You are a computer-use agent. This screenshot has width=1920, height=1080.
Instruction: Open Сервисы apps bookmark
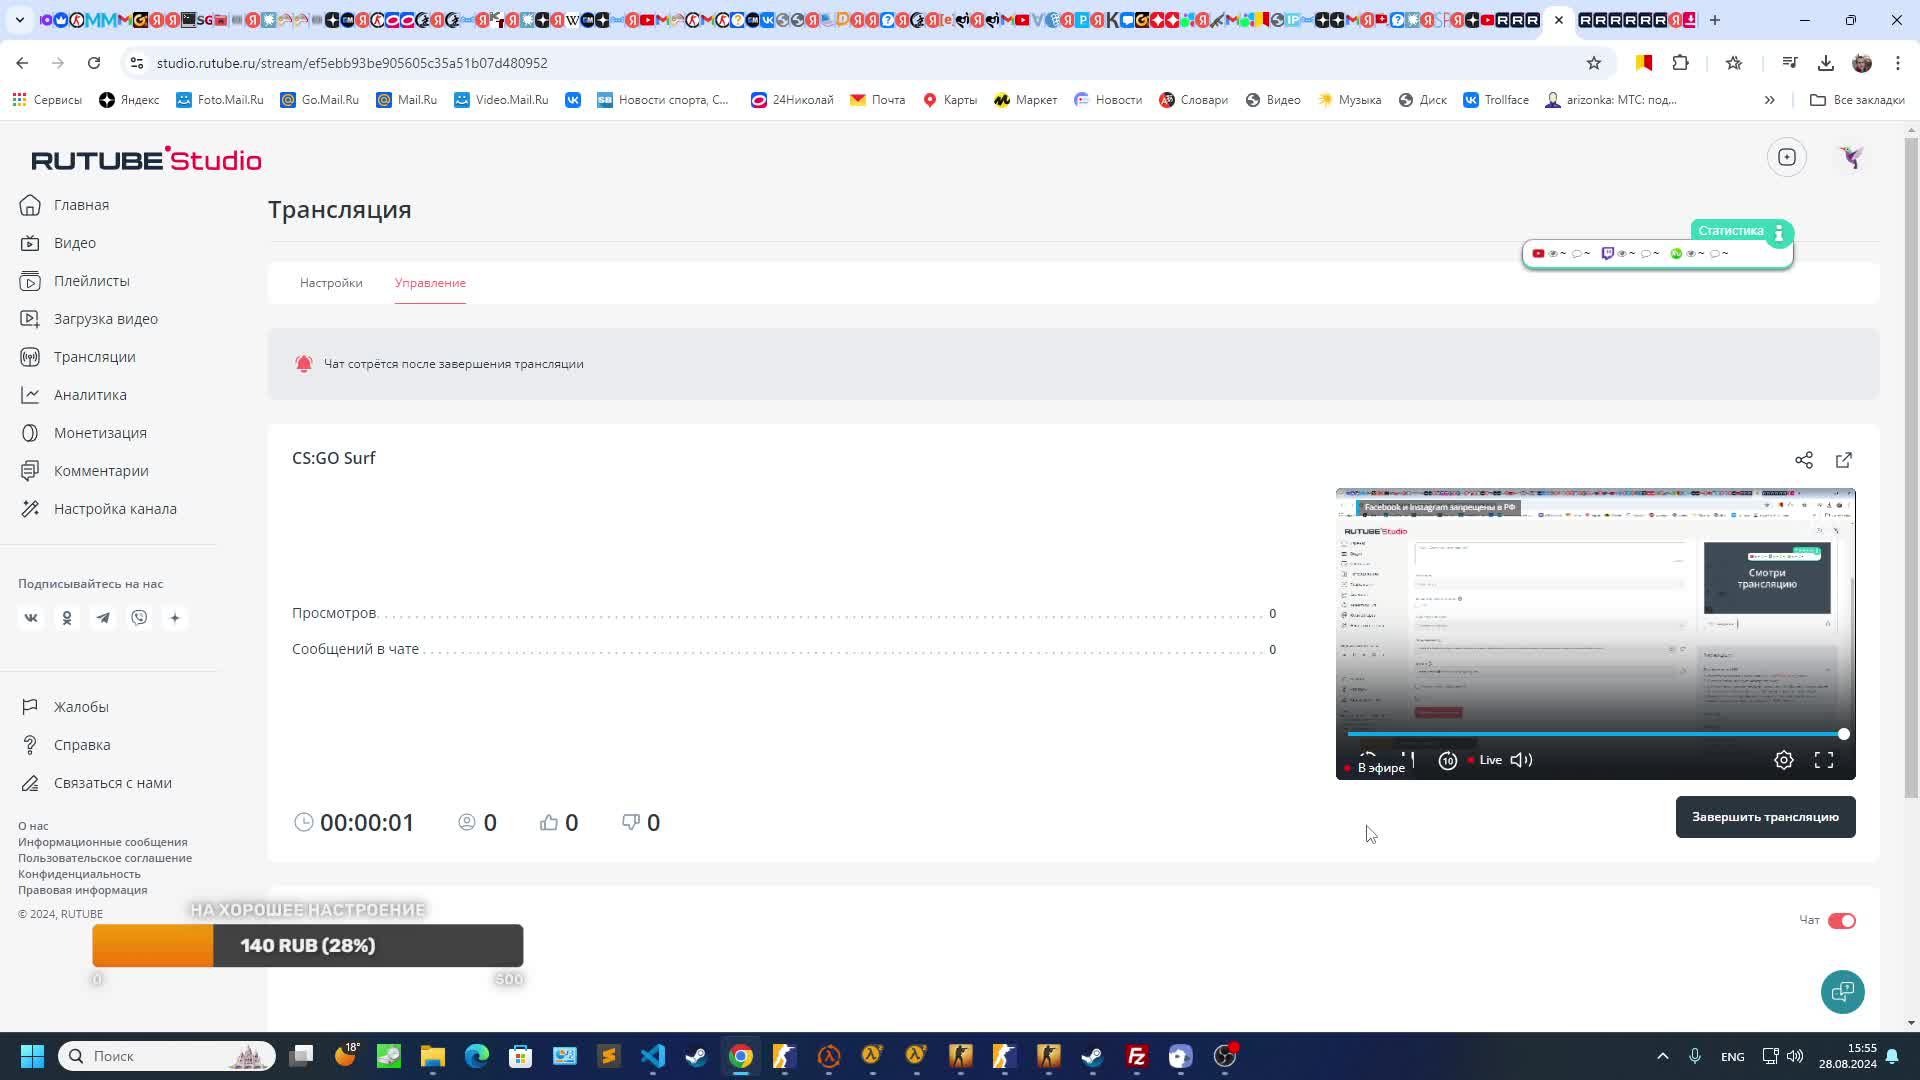click(x=47, y=100)
